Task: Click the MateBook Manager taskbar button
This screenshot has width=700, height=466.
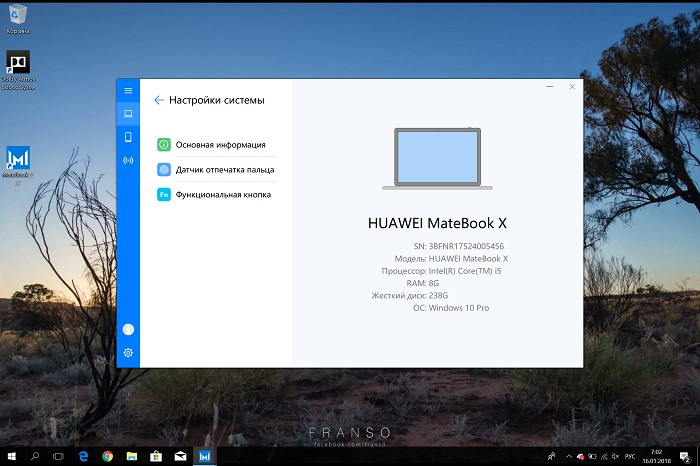Action: [204, 456]
